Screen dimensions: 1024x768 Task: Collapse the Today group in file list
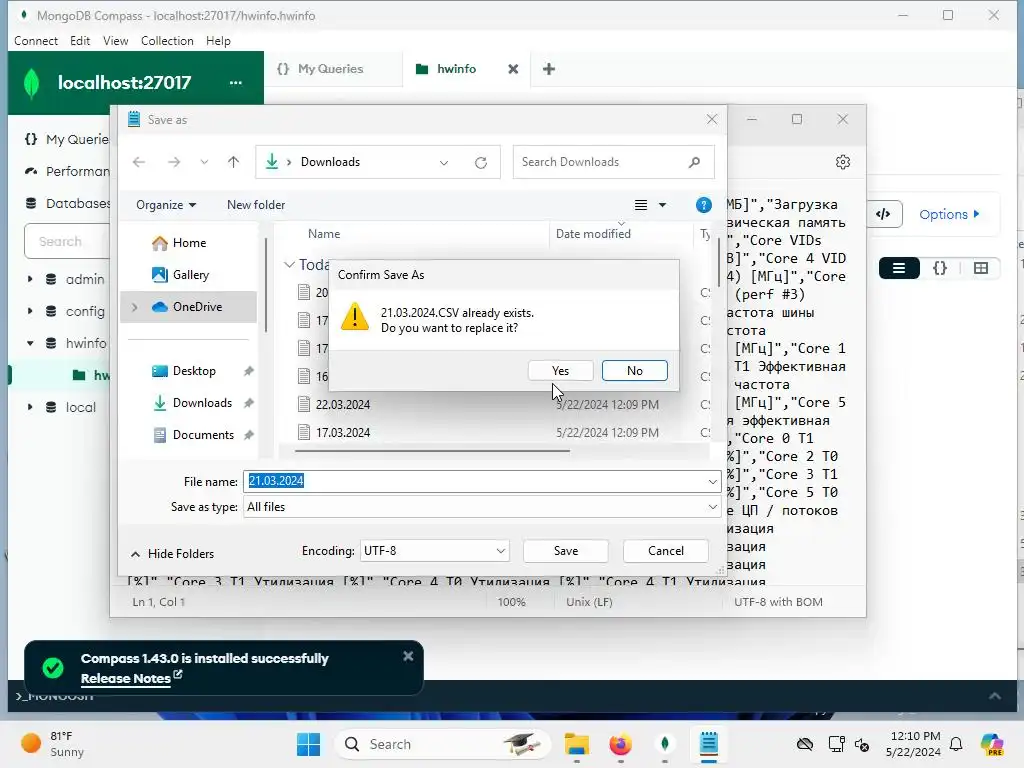click(x=289, y=264)
